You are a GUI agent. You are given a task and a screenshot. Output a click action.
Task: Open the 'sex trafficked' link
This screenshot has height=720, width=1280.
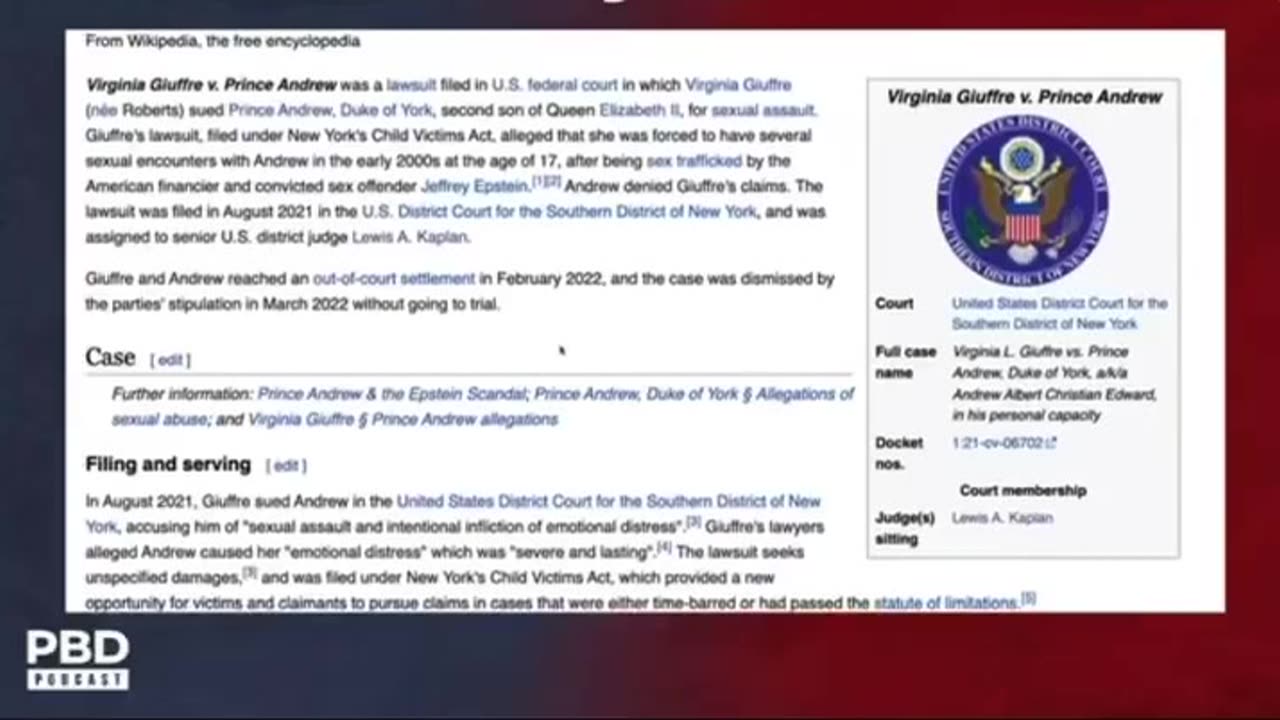[x=694, y=161]
